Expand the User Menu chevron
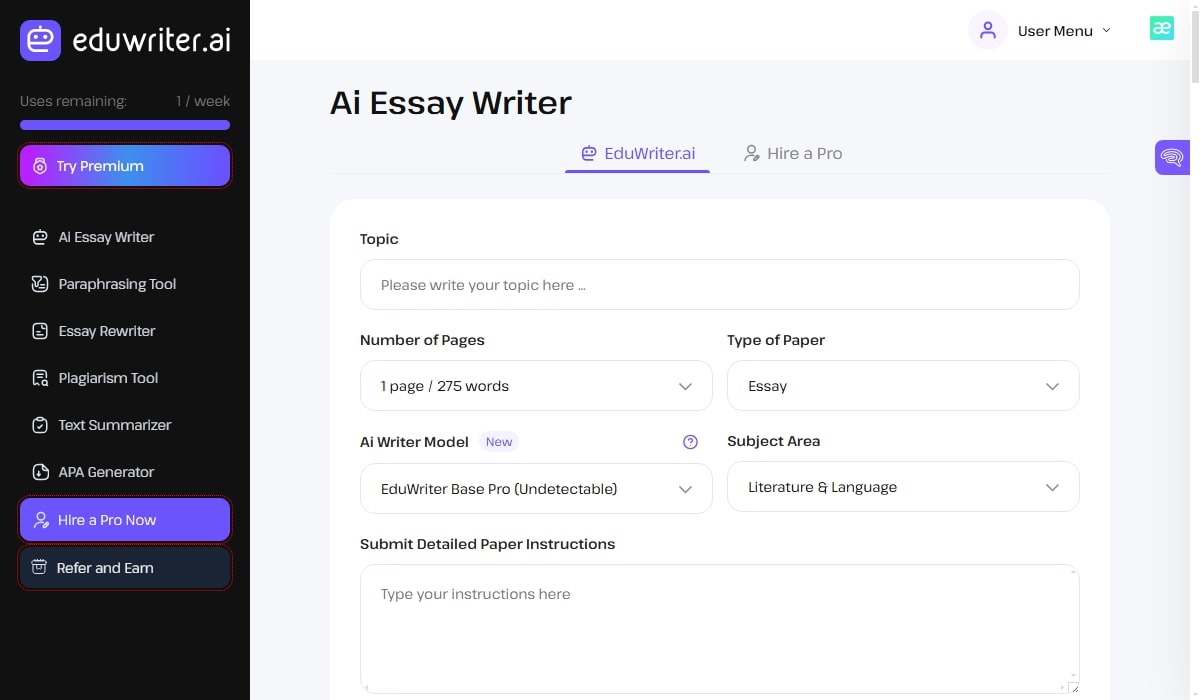The height and width of the screenshot is (700, 1201). pos(1106,31)
